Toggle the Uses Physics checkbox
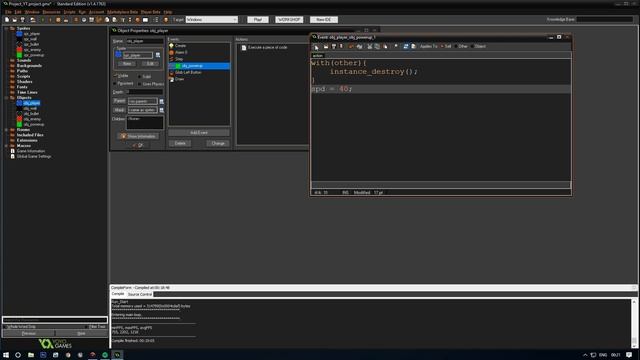The width and height of the screenshot is (640, 360). click(x=140, y=84)
